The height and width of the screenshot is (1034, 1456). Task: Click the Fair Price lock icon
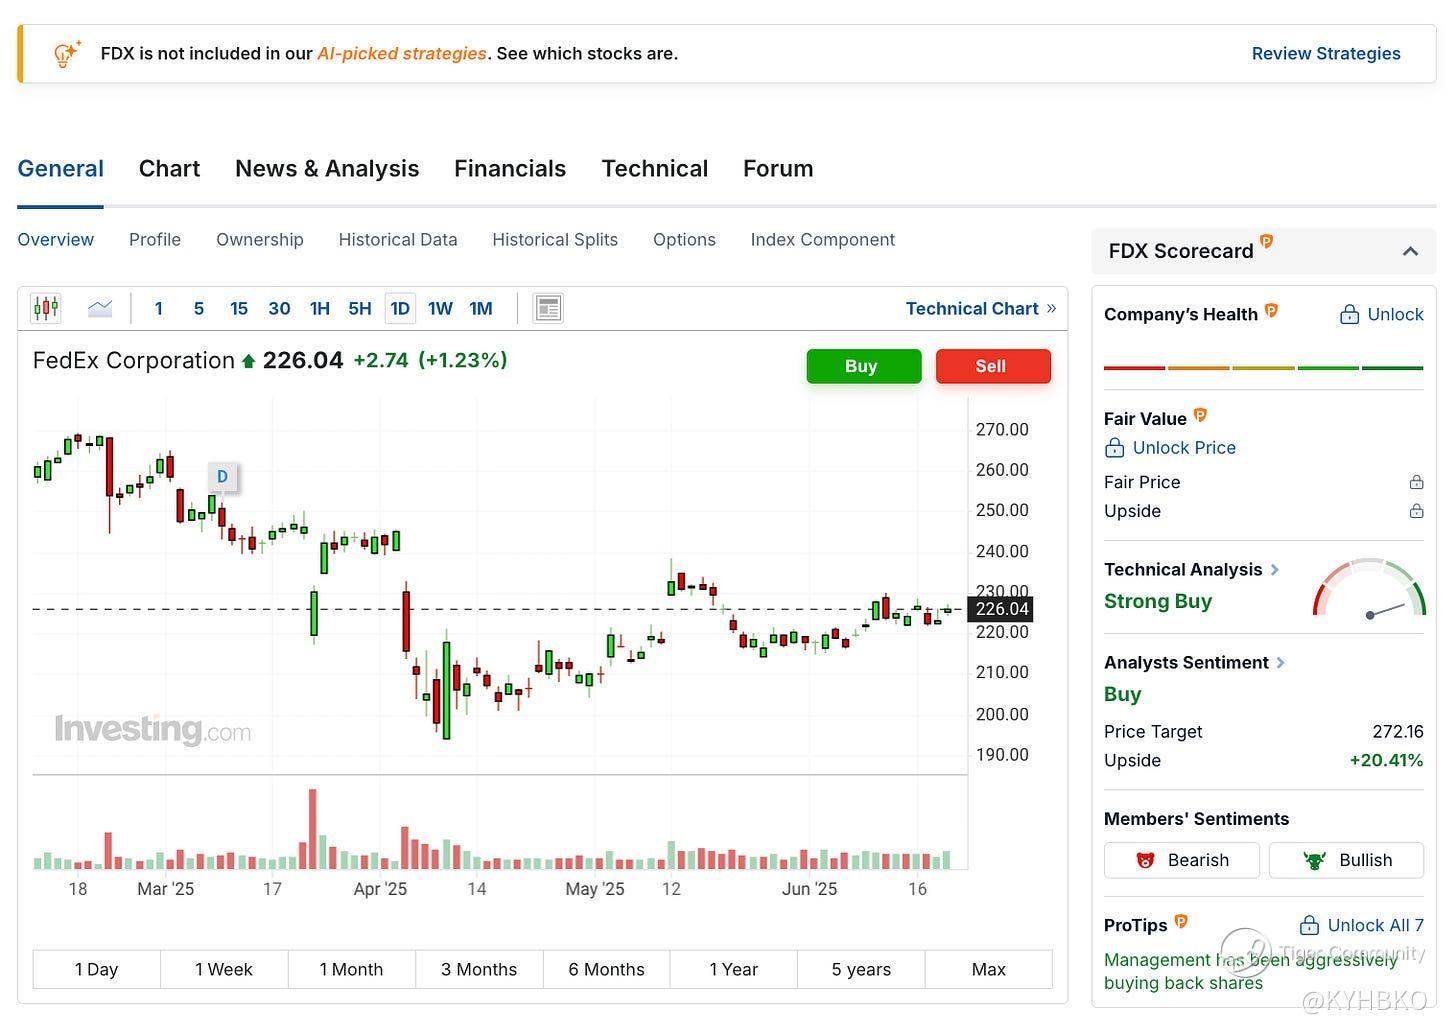tap(1416, 482)
